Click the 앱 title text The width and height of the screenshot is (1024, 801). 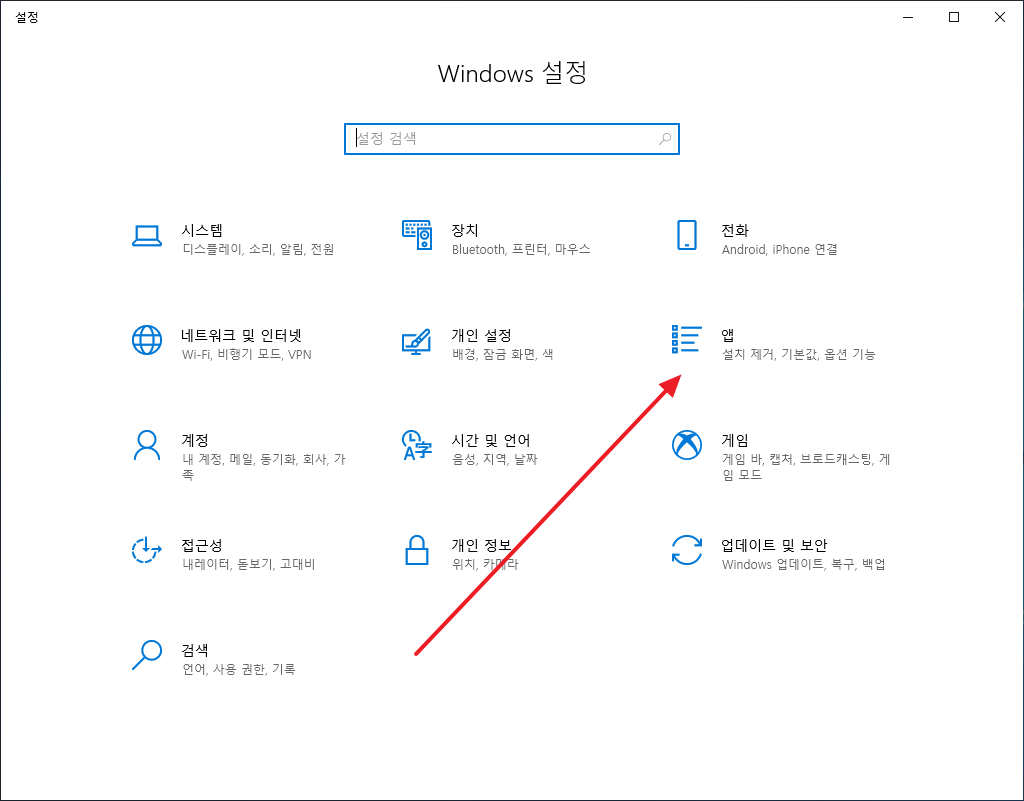click(x=728, y=335)
